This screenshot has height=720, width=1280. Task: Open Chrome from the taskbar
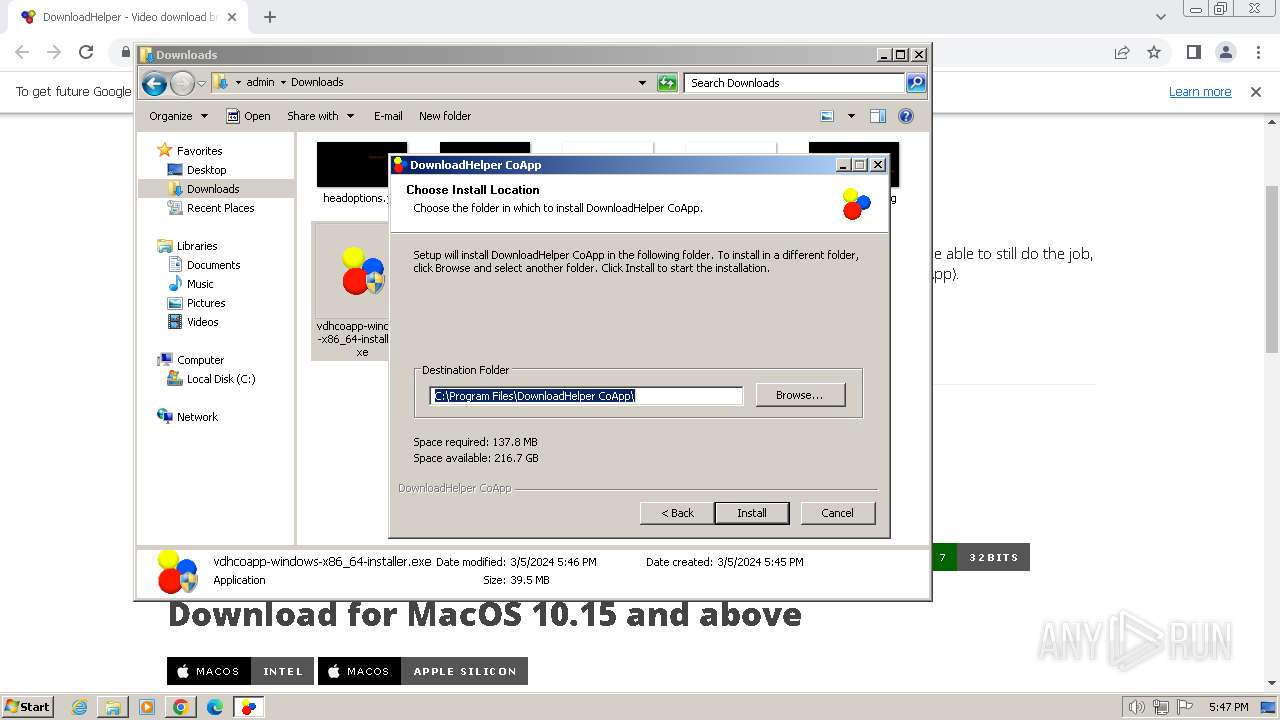coord(181,707)
